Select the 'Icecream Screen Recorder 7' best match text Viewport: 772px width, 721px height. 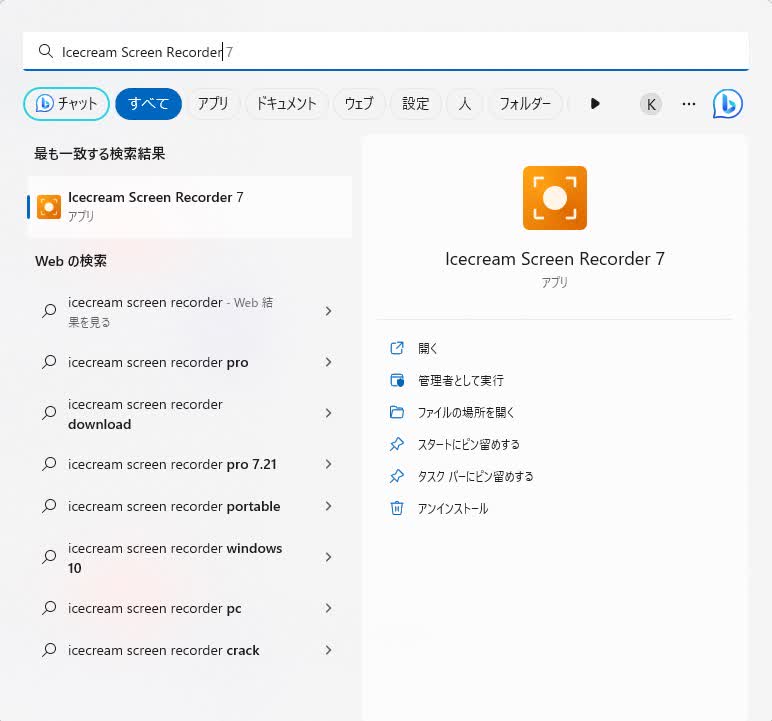pos(156,197)
